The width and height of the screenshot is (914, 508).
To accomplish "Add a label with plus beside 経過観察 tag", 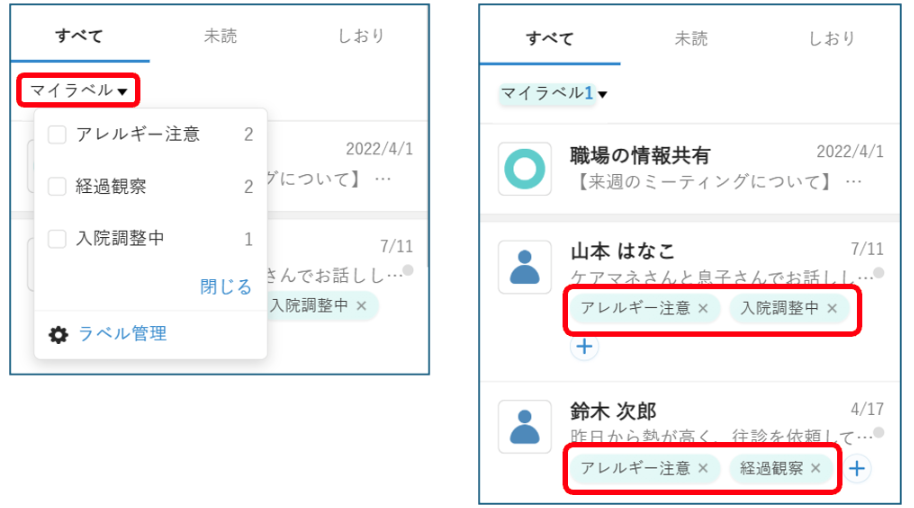I will [x=858, y=468].
